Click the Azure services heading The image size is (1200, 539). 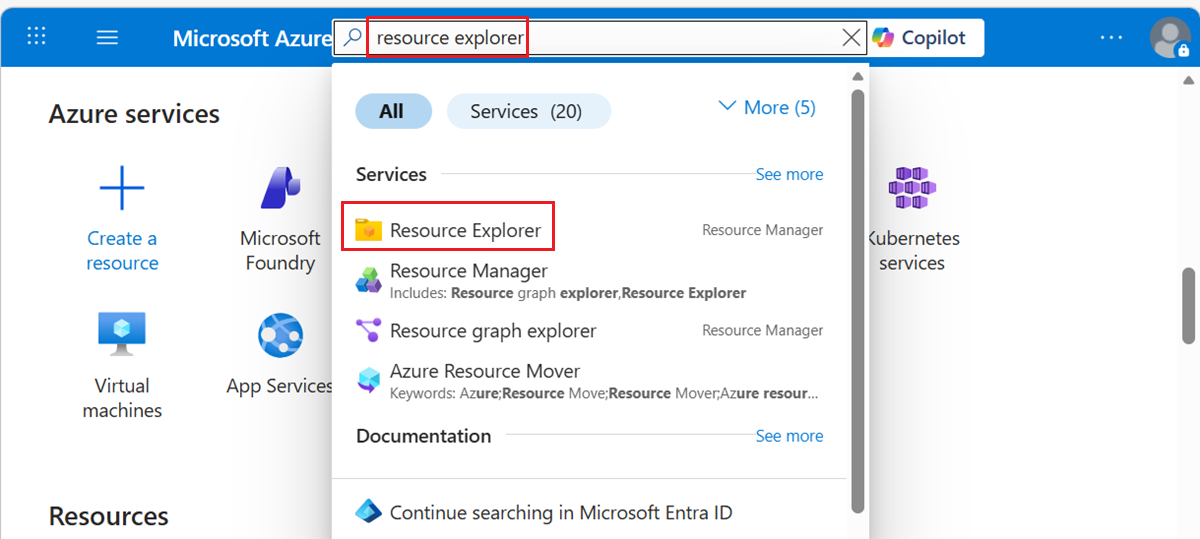[x=134, y=114]
